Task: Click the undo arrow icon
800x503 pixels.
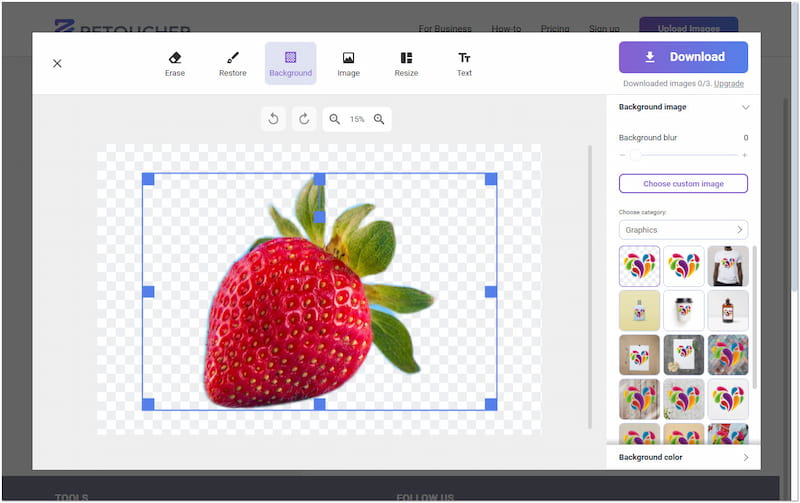Action: (x=273, y=119)
